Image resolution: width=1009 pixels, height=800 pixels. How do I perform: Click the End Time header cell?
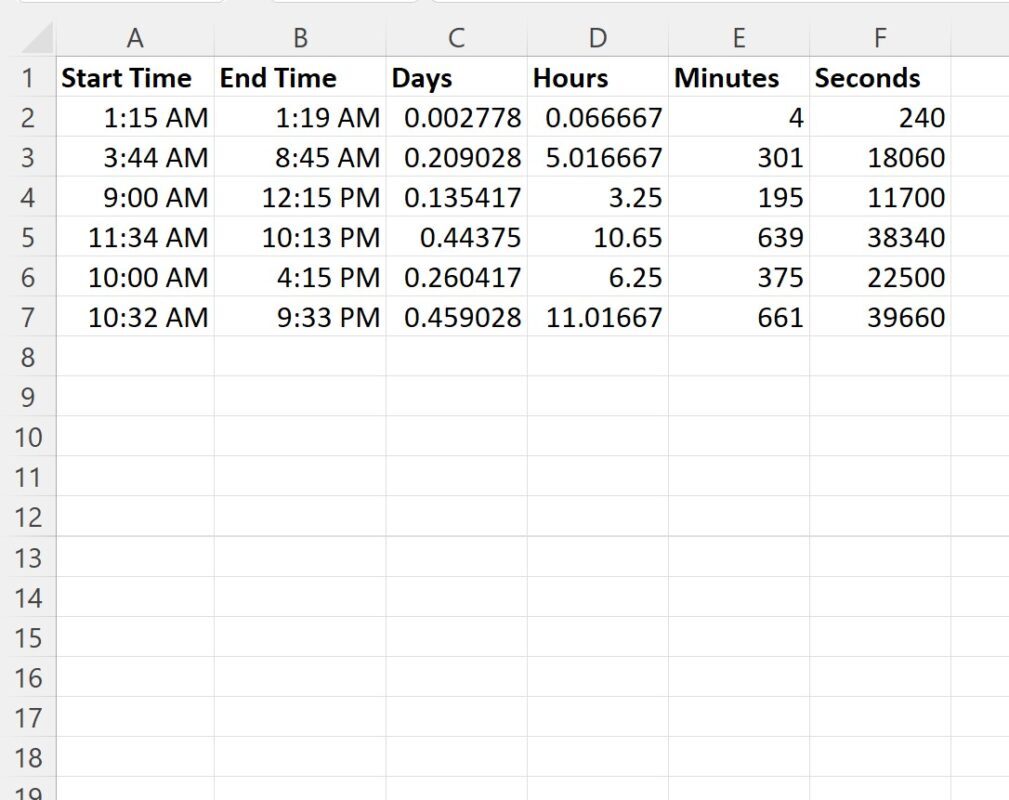coord(299,78)
